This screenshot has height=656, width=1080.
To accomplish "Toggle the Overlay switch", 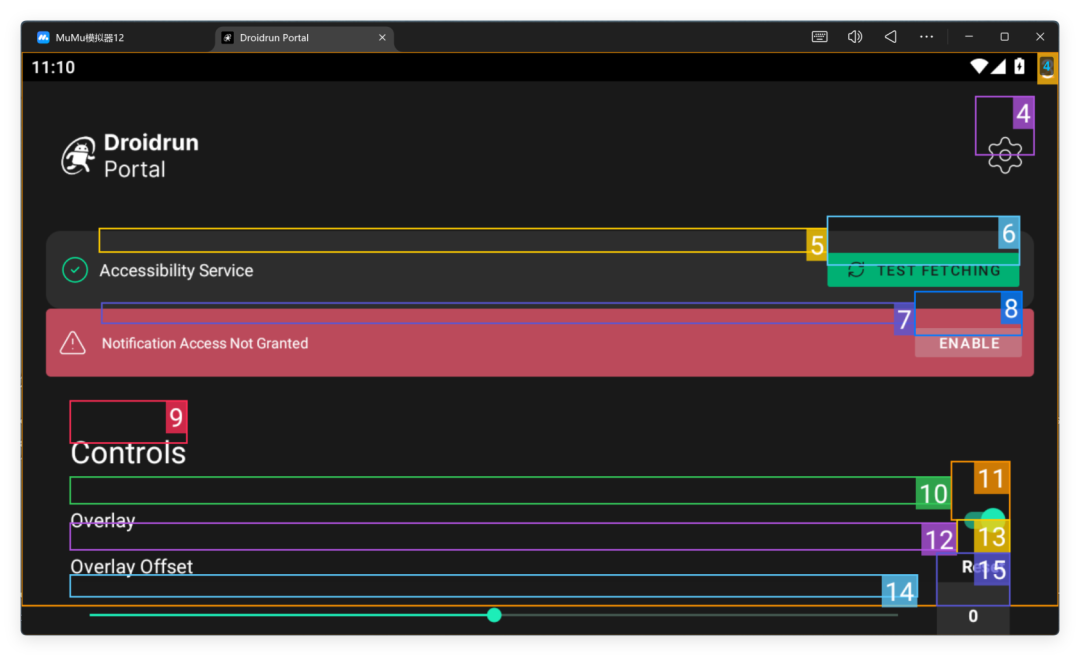I will point(985,519).
